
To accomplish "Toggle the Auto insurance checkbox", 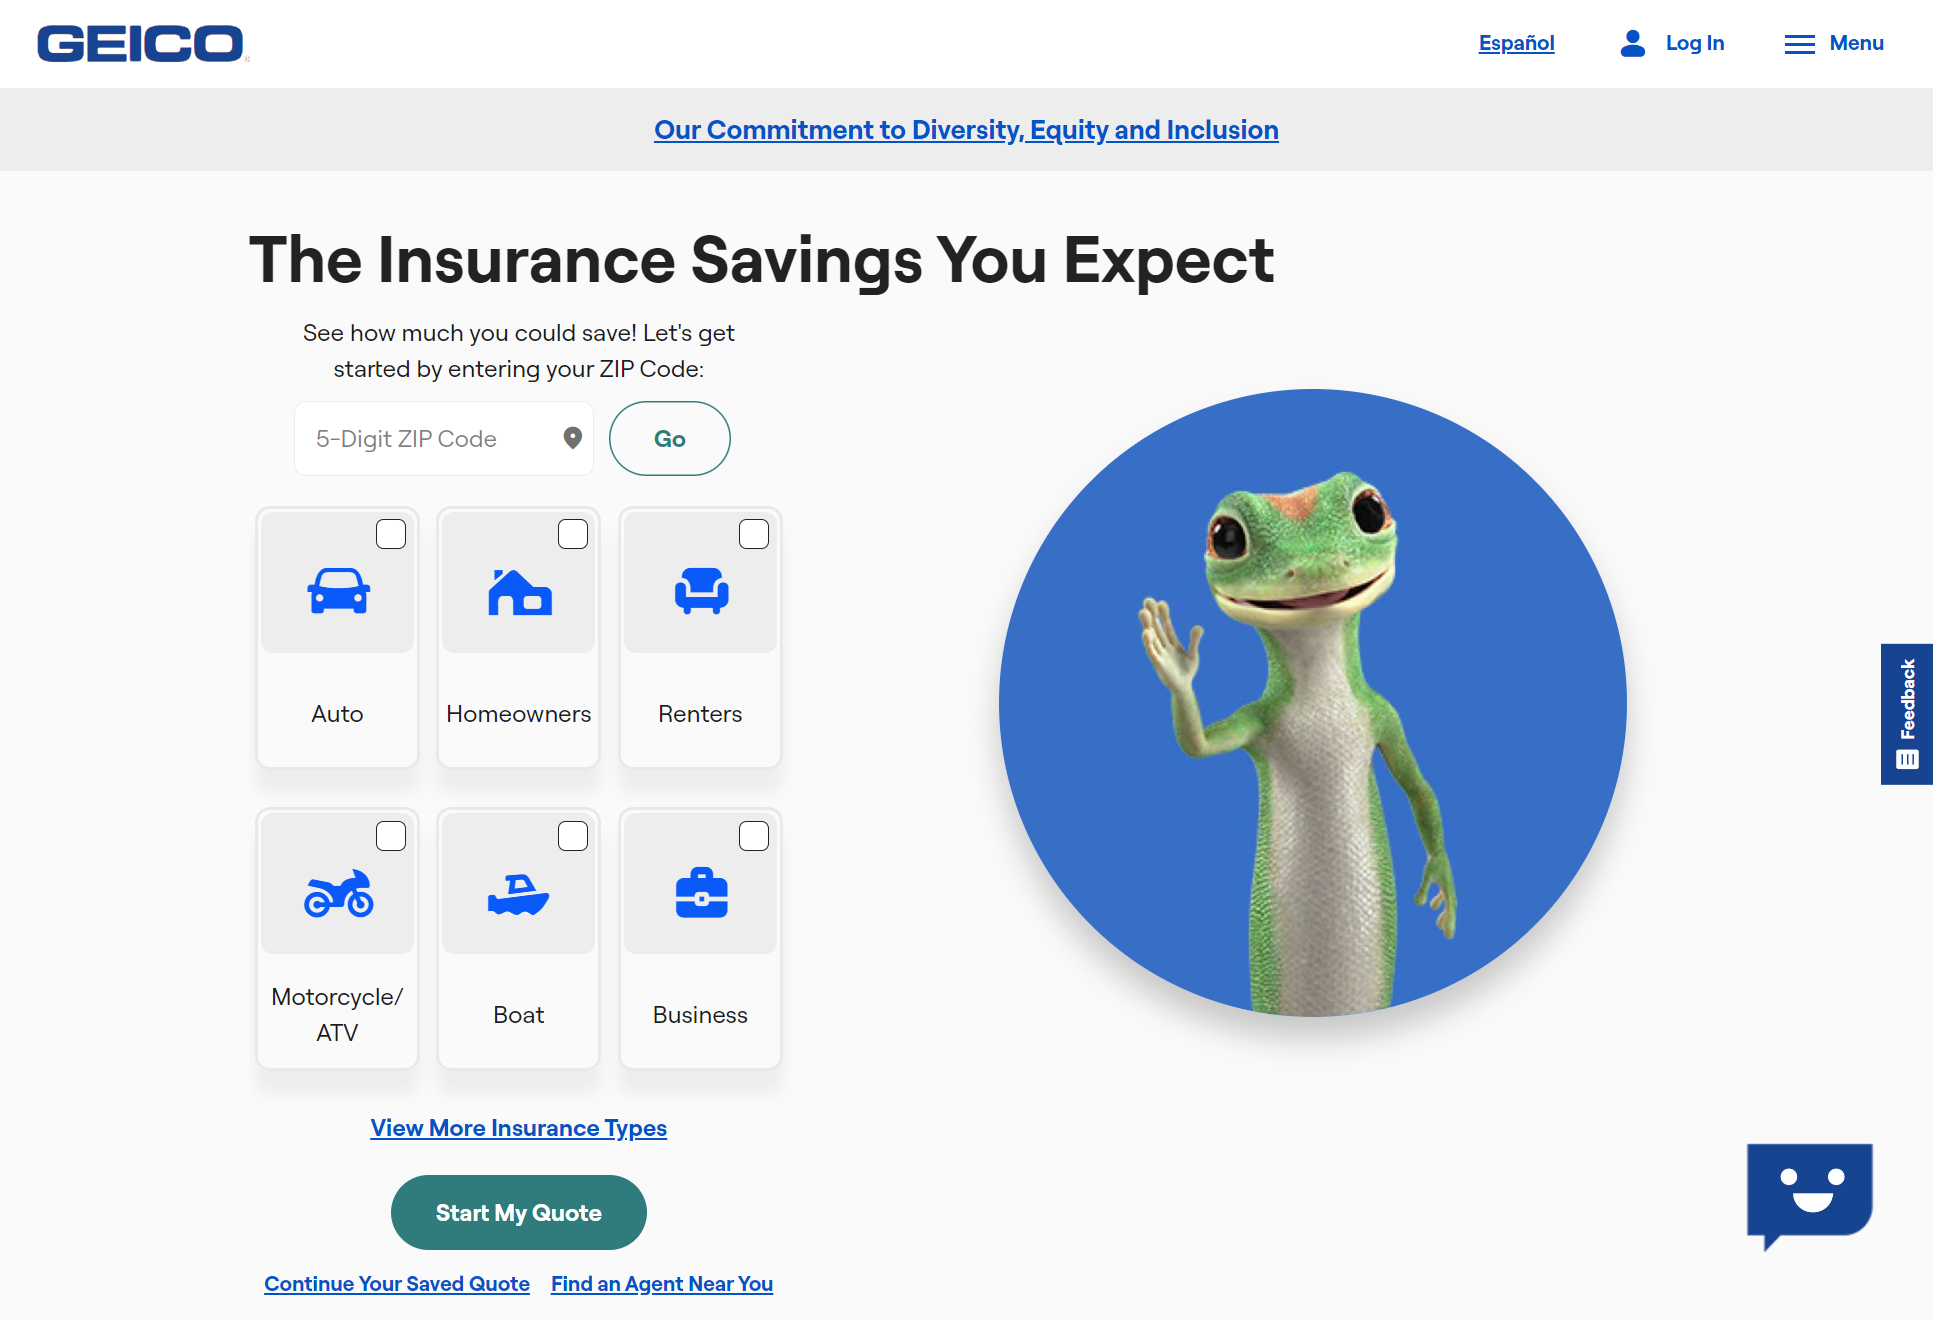I will coord(389,533).
